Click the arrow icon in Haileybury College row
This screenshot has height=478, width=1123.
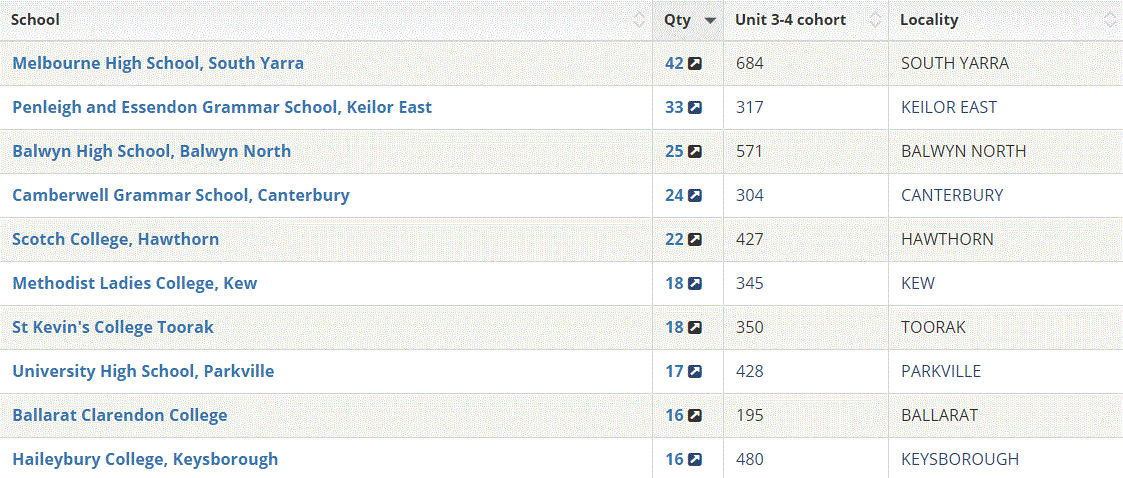pyautogui.click(x=695, y=459)
